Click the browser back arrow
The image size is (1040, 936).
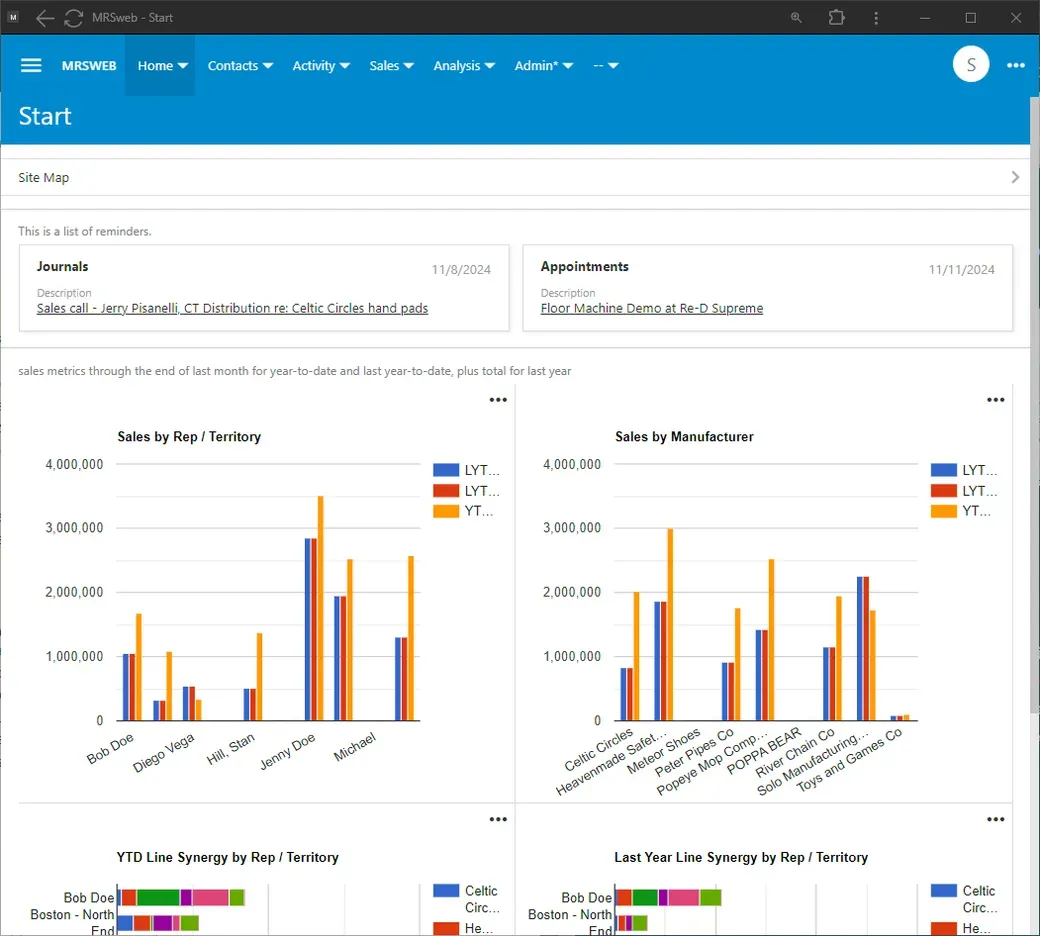tap(45, 18)
